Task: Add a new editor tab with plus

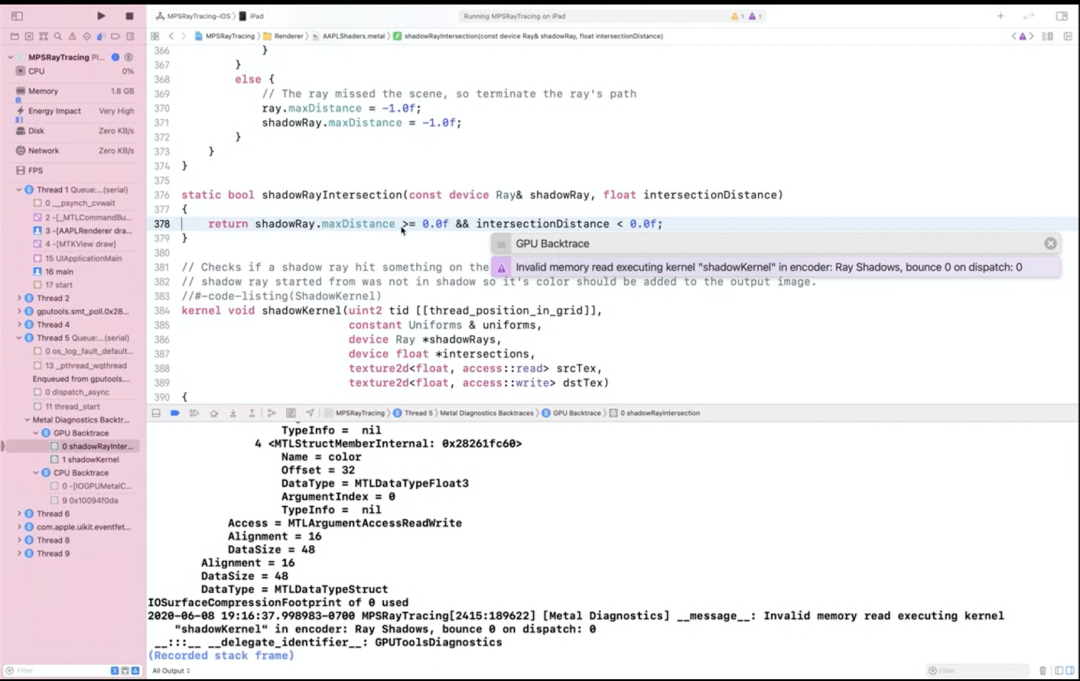Action: click(1000, 16)
